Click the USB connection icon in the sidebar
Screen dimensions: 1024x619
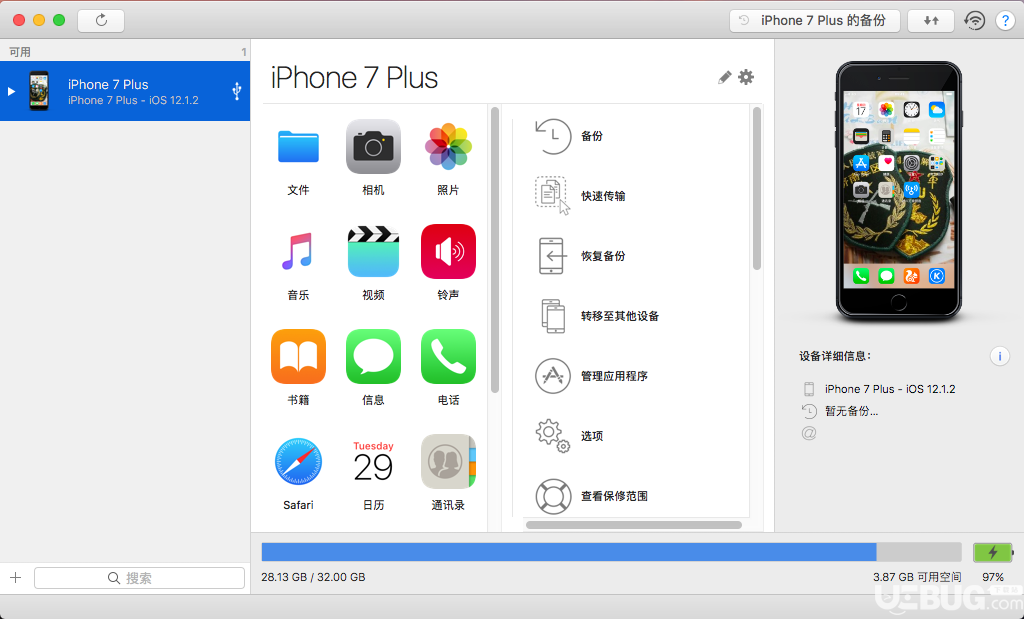[x=236, y=91]
